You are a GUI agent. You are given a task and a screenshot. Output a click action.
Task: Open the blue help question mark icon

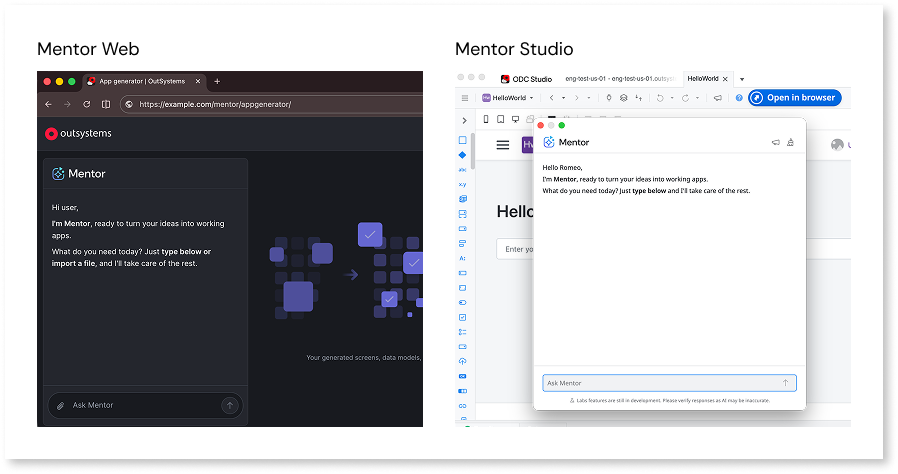[x=739, y=98]
